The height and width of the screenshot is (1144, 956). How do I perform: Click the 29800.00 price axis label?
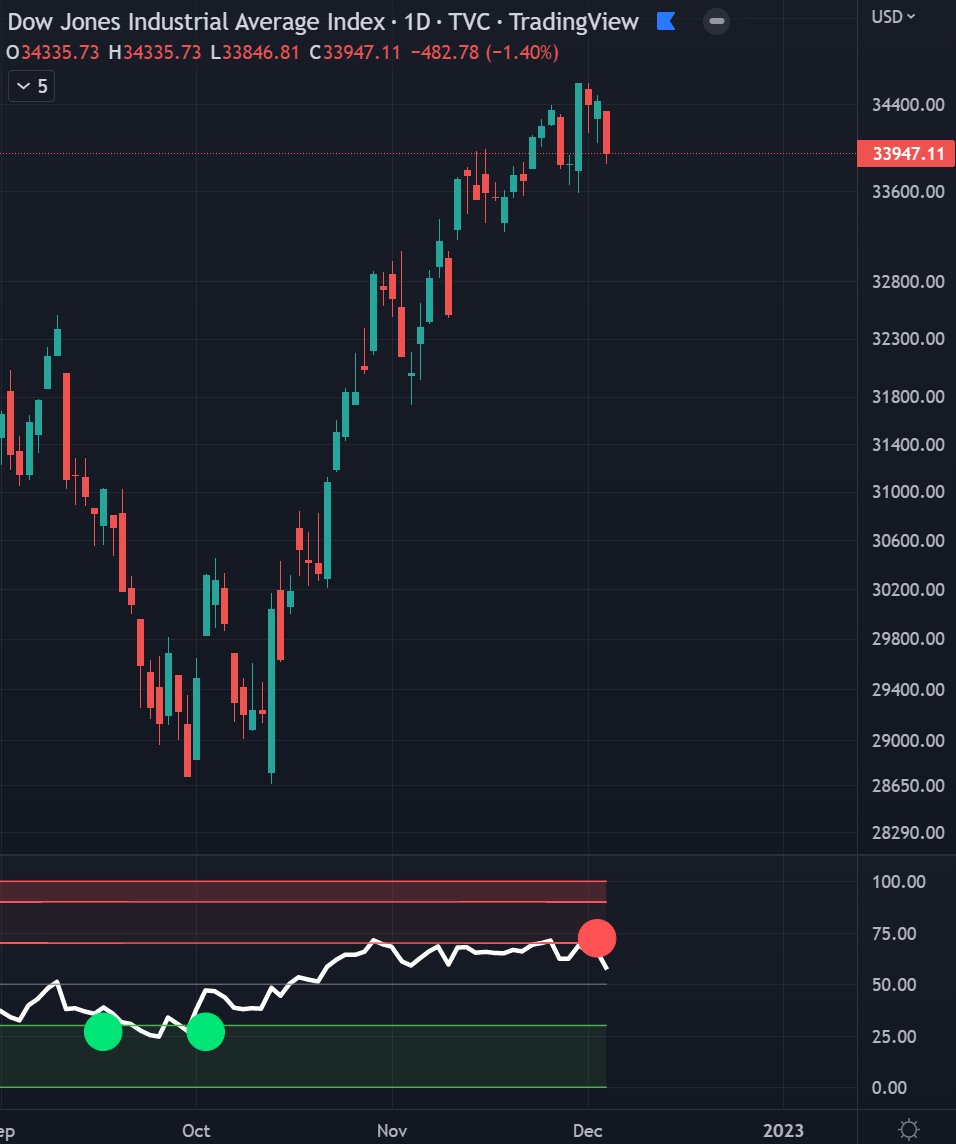click(908, 638)
